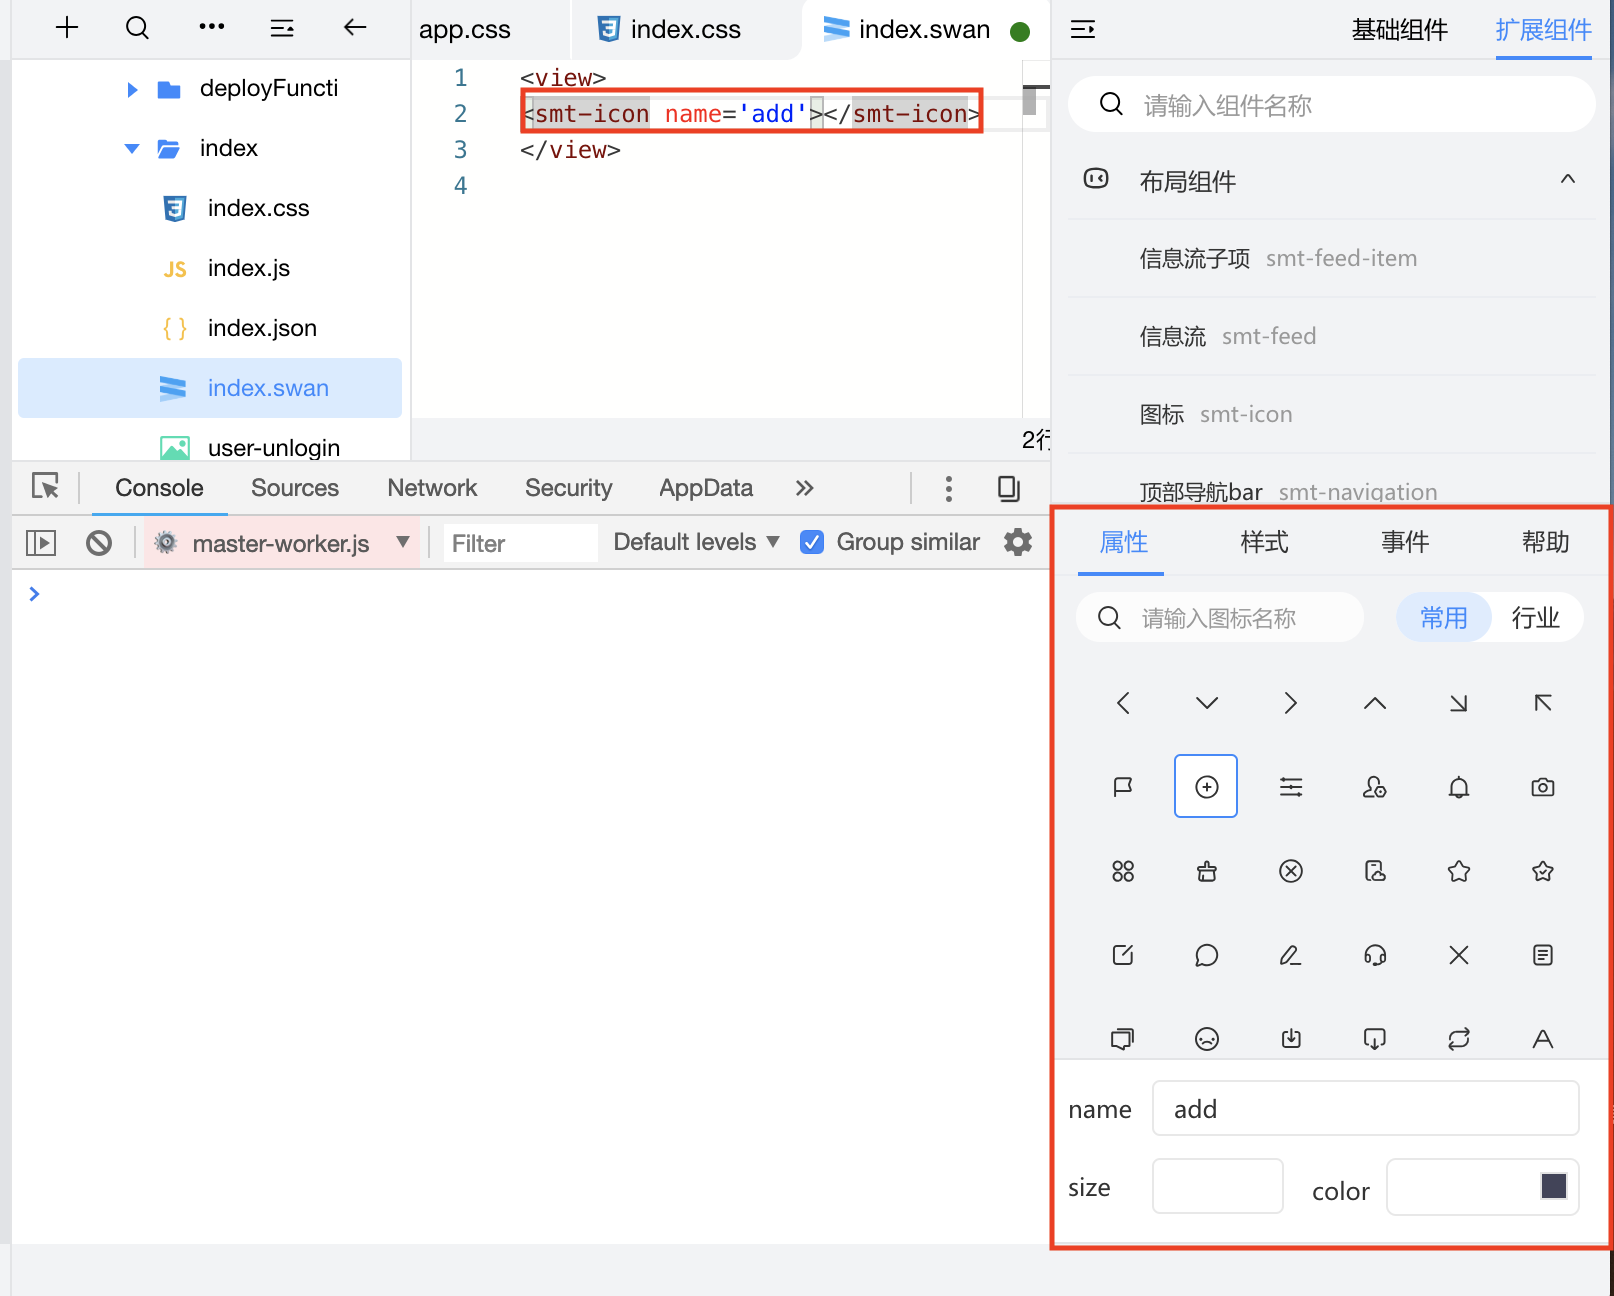The image size is (1614, 1296).
Task: Select the 常用 icon category
Action: coord(1443,618)
